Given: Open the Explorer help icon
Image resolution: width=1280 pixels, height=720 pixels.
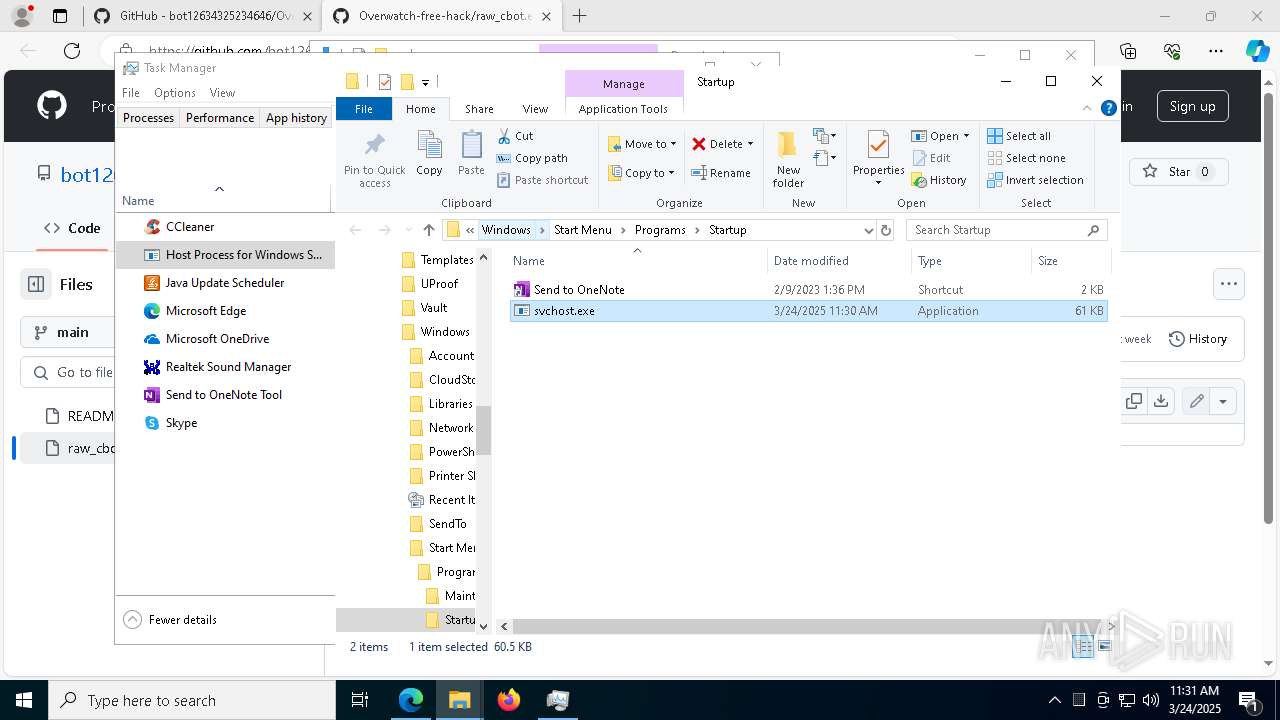Looking at the screenshot, I should pos(1108,108).
